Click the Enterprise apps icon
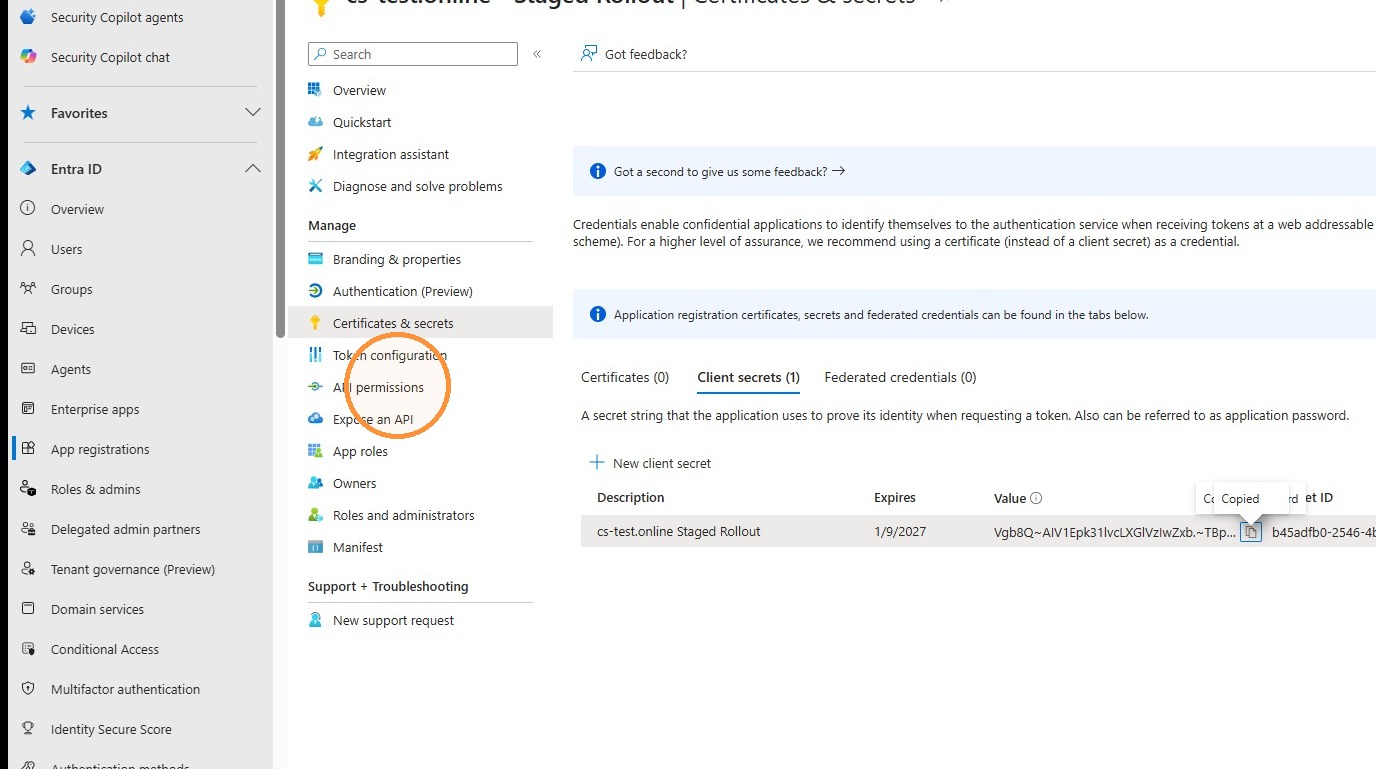 click(x=28, y=409)
